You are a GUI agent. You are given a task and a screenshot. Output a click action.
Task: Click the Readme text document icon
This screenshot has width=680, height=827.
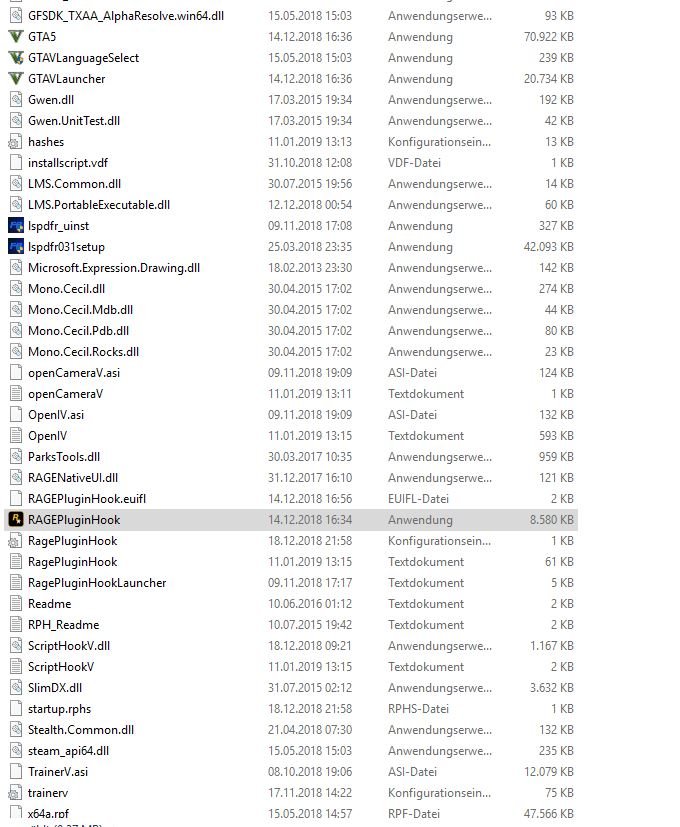(x=16, y=604)
